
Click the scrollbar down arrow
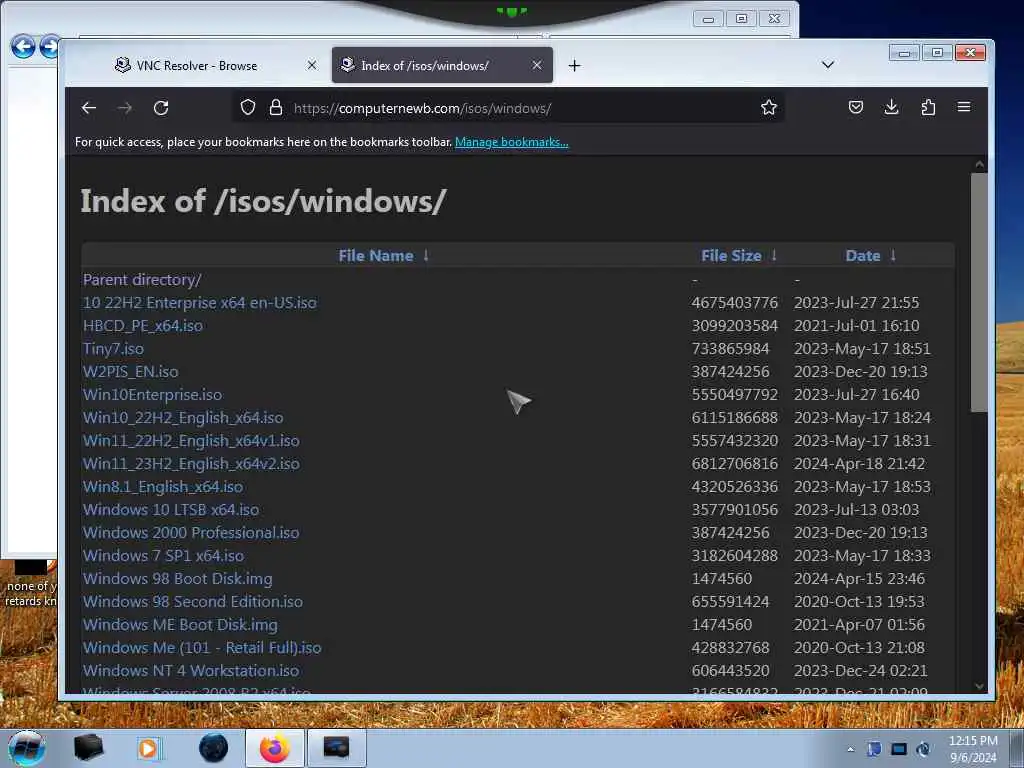coord(978,686)
